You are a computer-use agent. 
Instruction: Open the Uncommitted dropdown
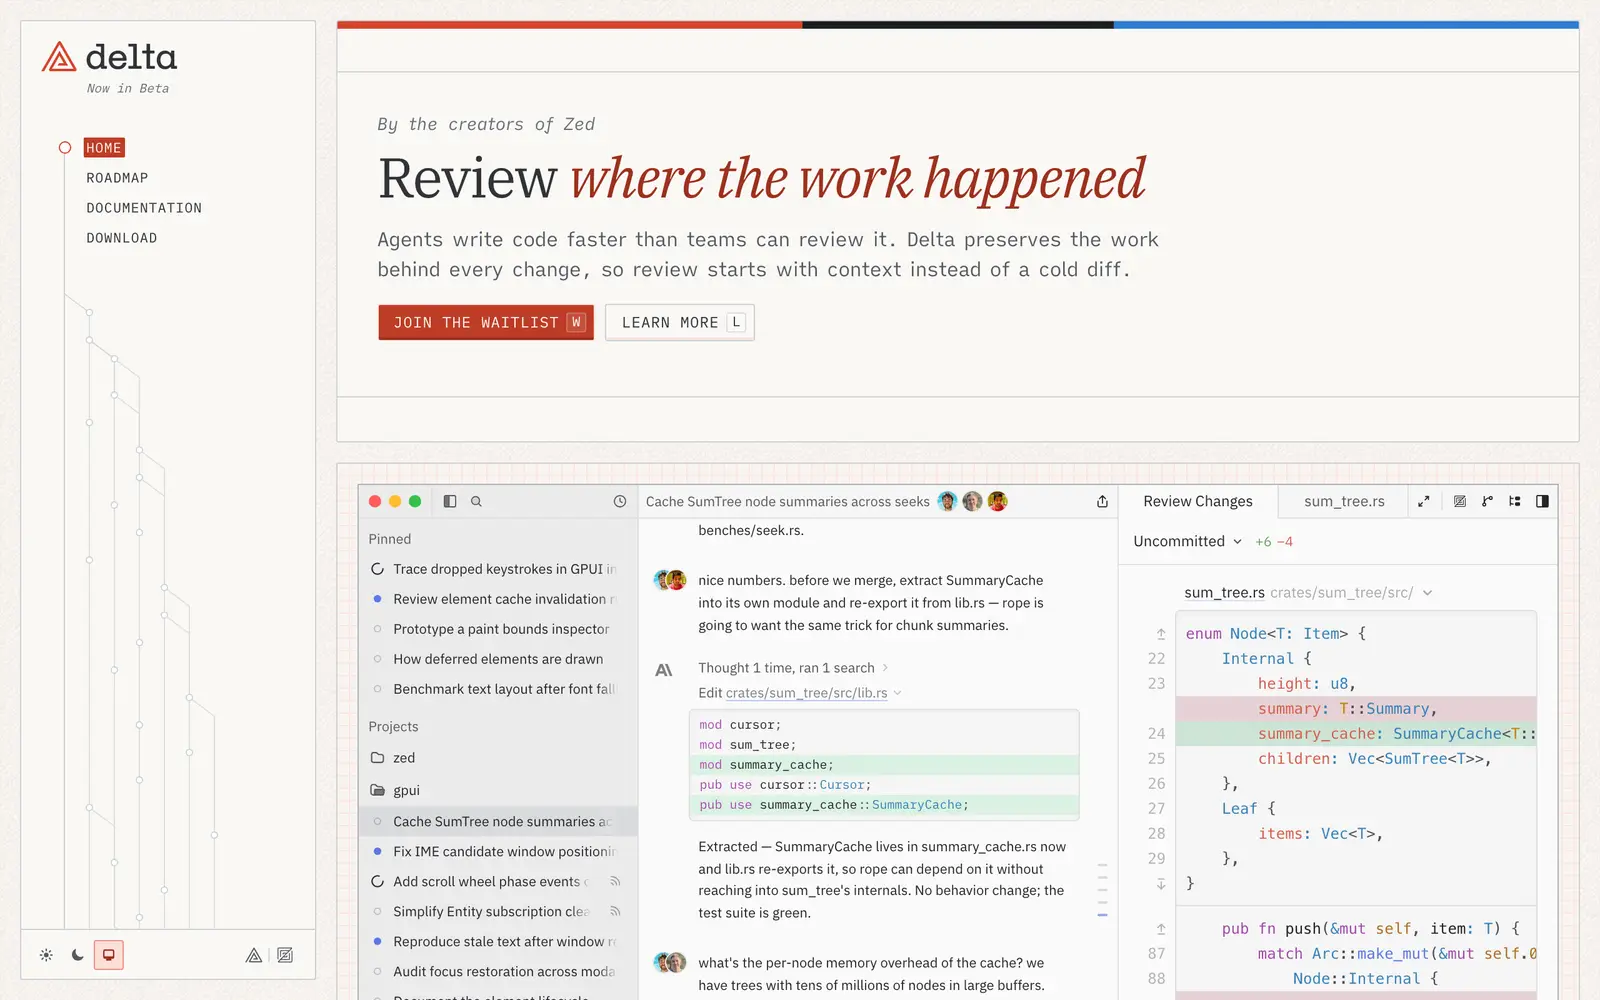(x=1188, y=541)
